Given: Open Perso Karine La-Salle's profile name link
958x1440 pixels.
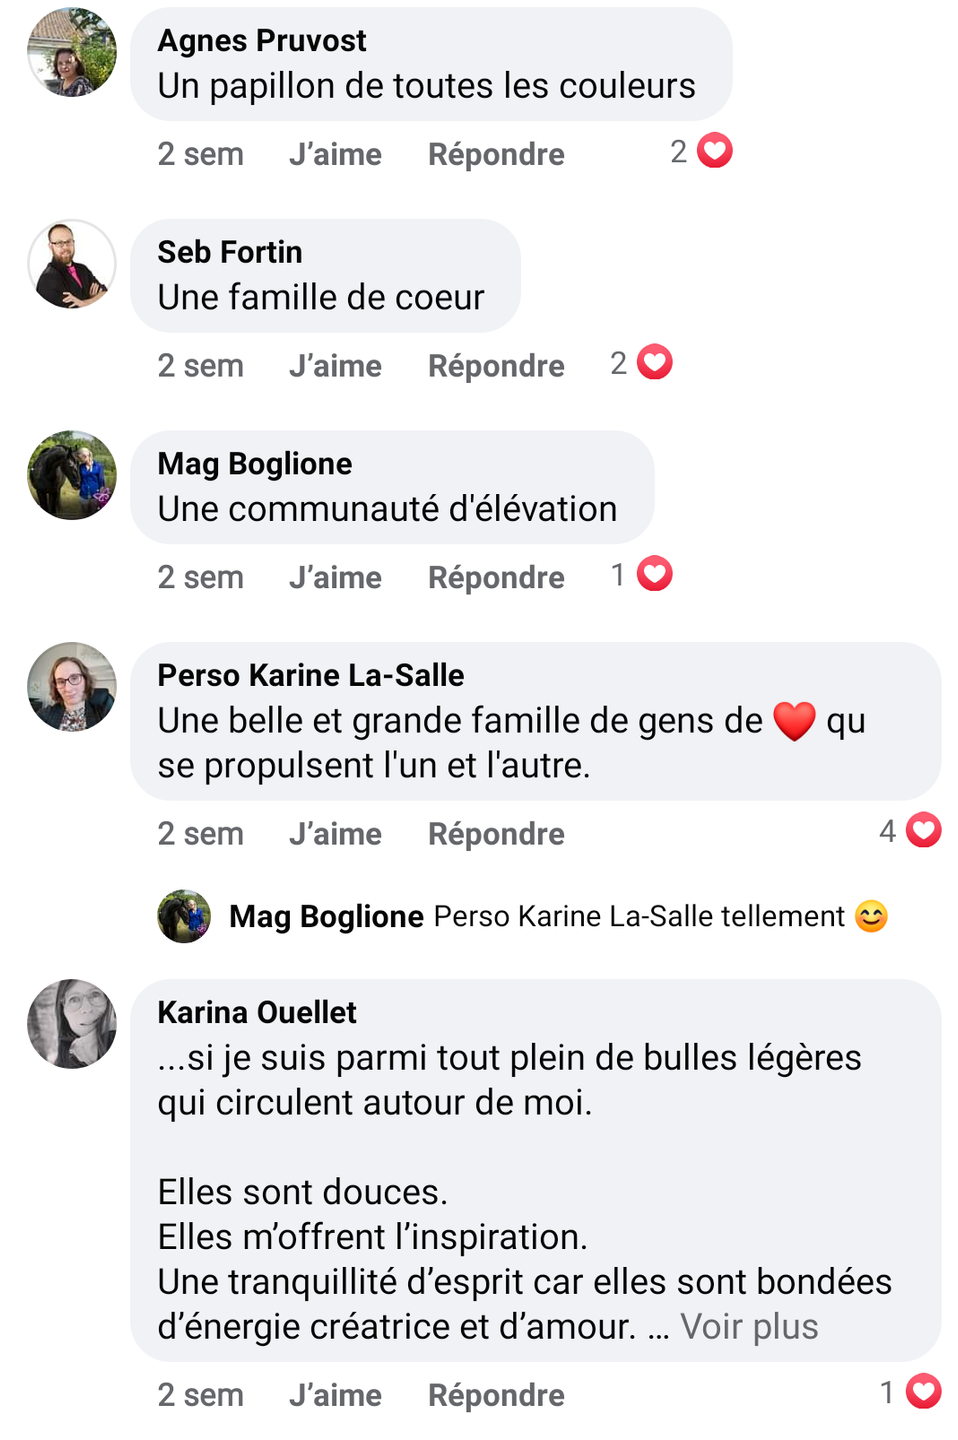Looking at the screenshot, I should (x=310, y=675).
